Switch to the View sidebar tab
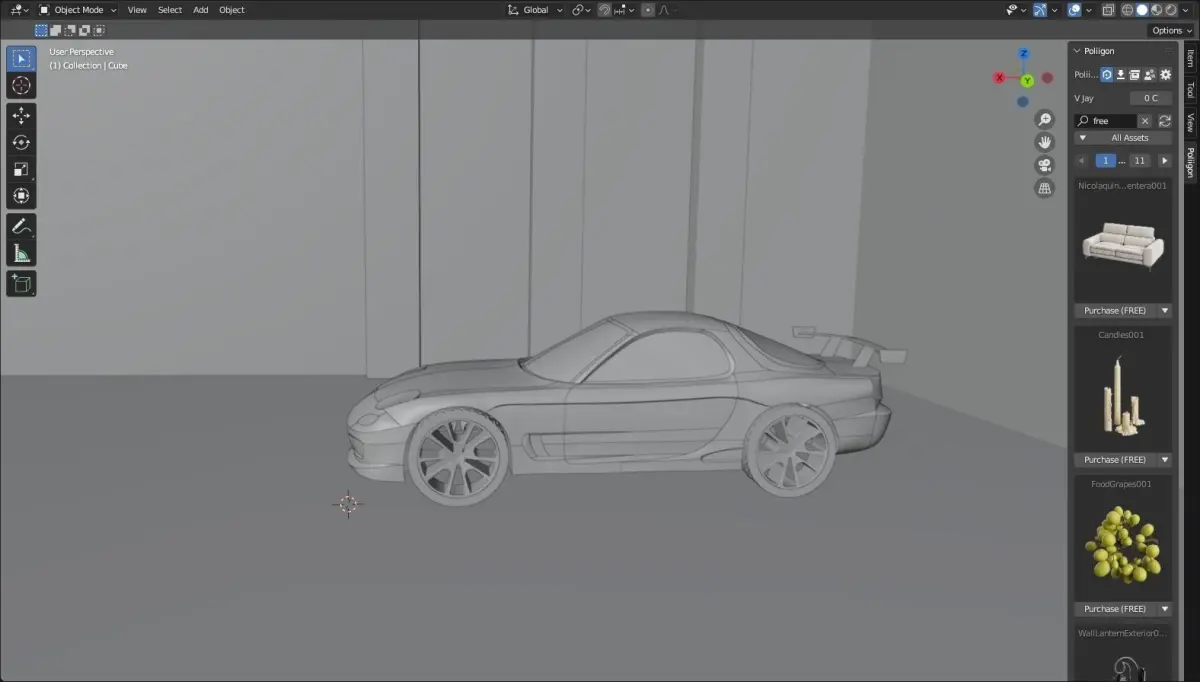Viewport: 1200px width, 682px height. [x=1190, y=122]
